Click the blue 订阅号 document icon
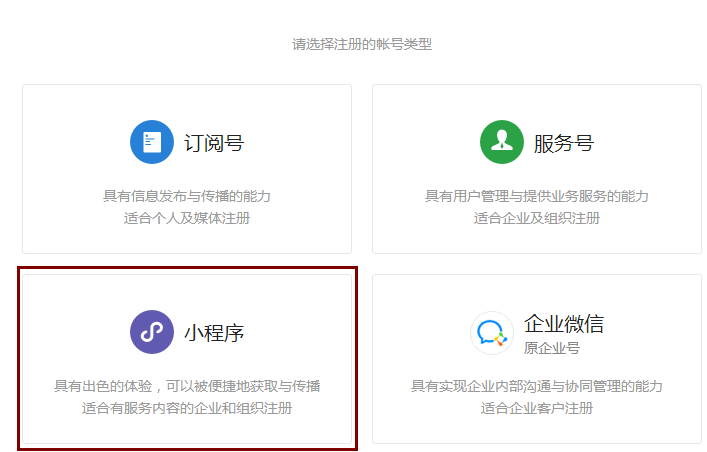The height and width of the screenshot is (452, 707). tap(152, 142)
